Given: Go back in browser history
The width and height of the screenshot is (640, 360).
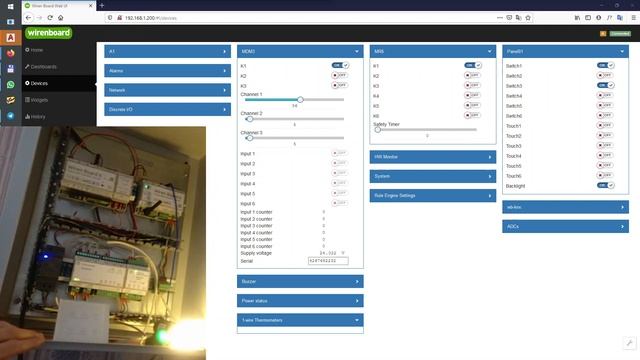Looking at the screenshot, I should pos(28,18).
